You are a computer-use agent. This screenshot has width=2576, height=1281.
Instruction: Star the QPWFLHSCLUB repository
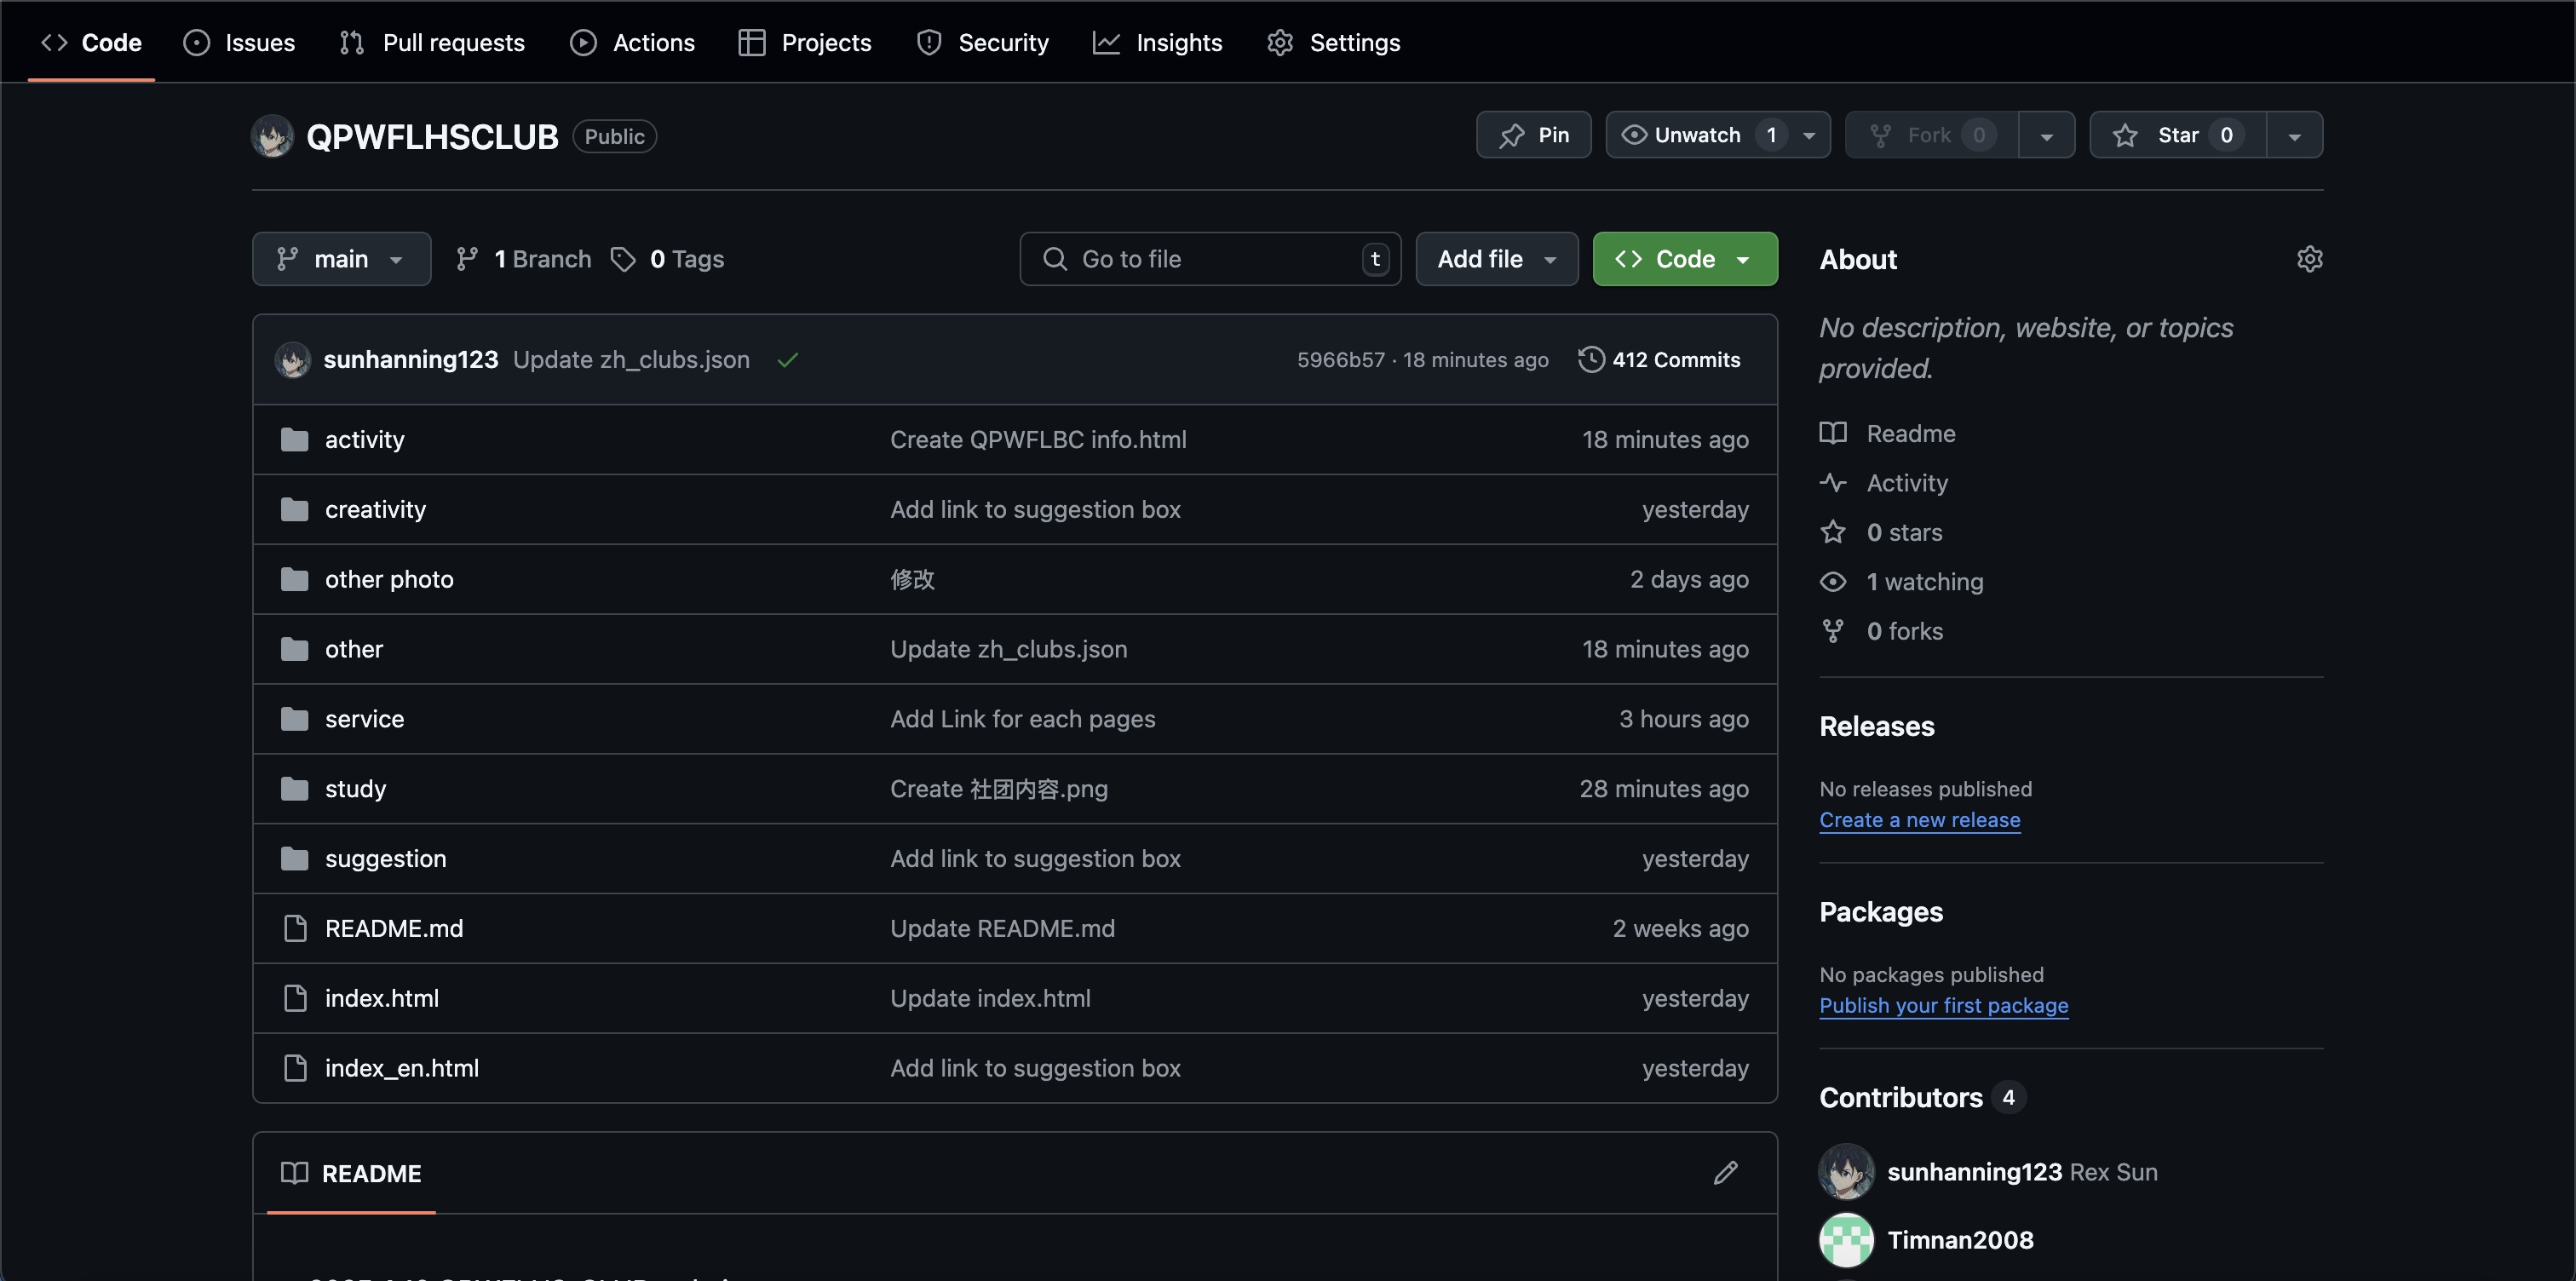(x=2177, y=135)
